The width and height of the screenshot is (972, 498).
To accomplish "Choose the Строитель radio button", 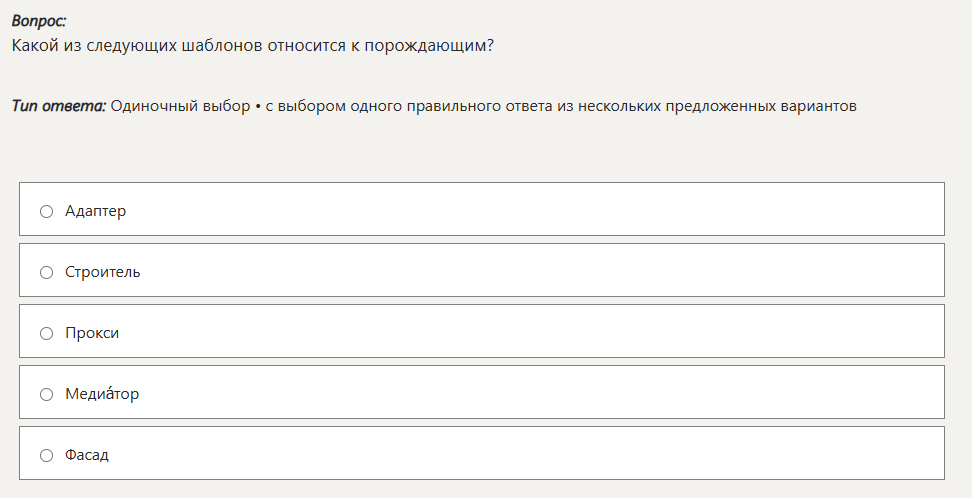I will (x=46, y=272).
